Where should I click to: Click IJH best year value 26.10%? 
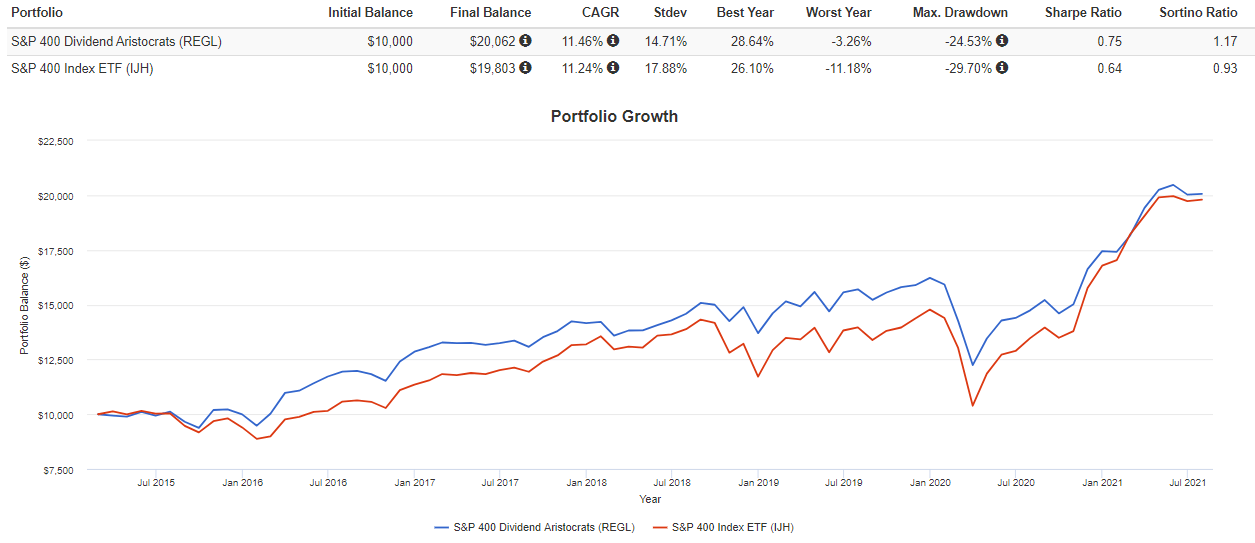pos(754,69)
